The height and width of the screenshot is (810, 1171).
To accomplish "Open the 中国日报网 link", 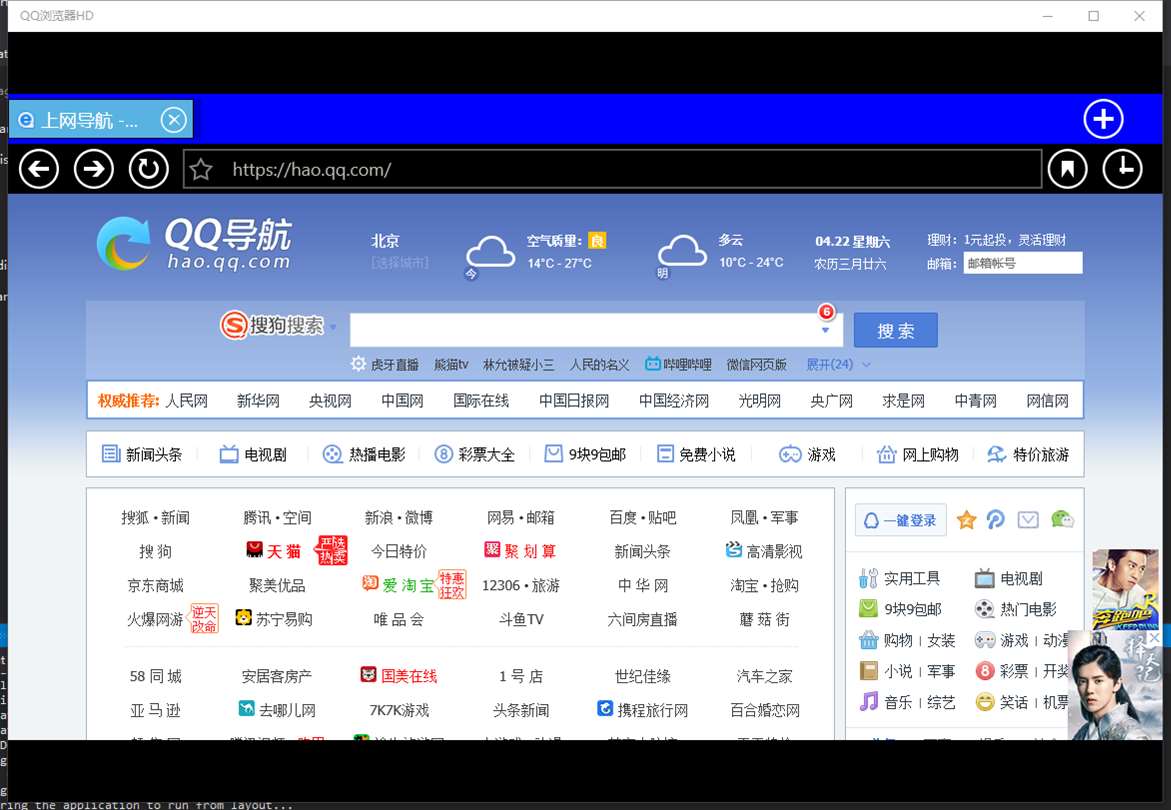I will pyautogui.click(x=574, y=401).
